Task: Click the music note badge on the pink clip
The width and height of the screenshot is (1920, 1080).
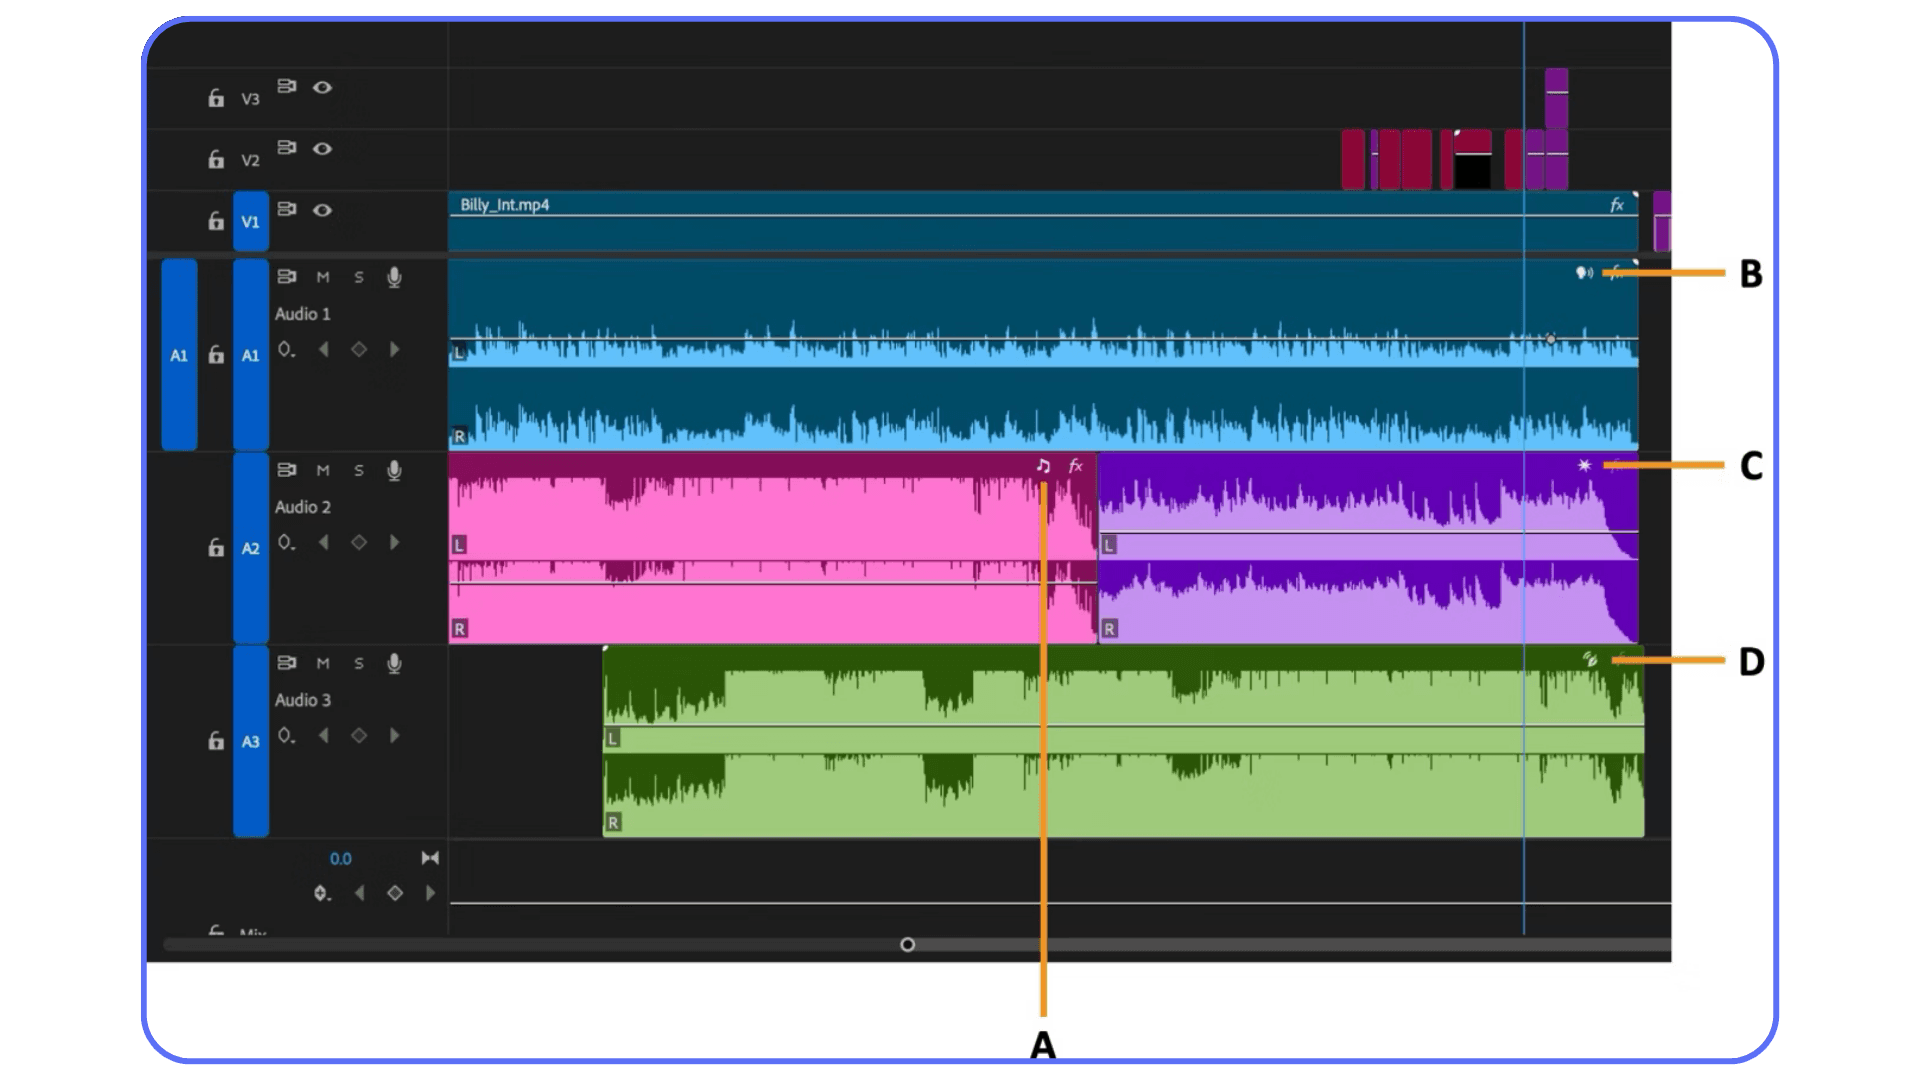Action: [1041, 464]
